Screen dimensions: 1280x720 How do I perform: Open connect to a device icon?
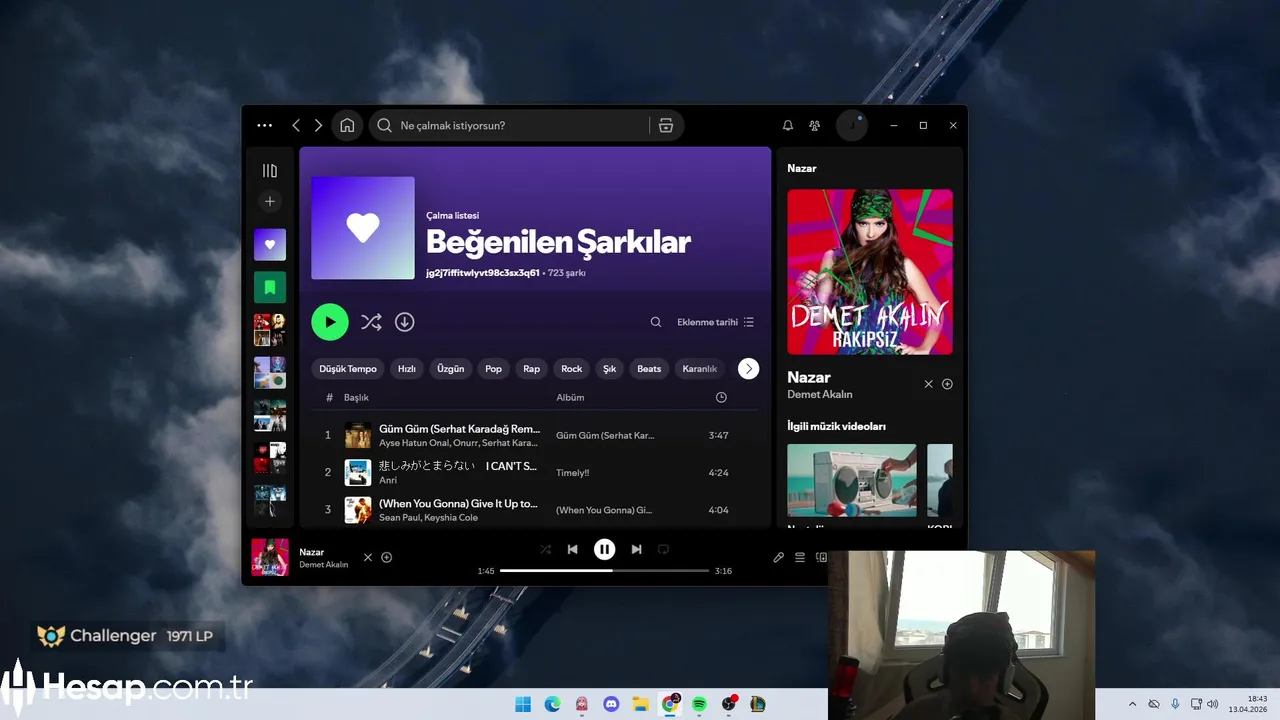click(x=821, y=557)
